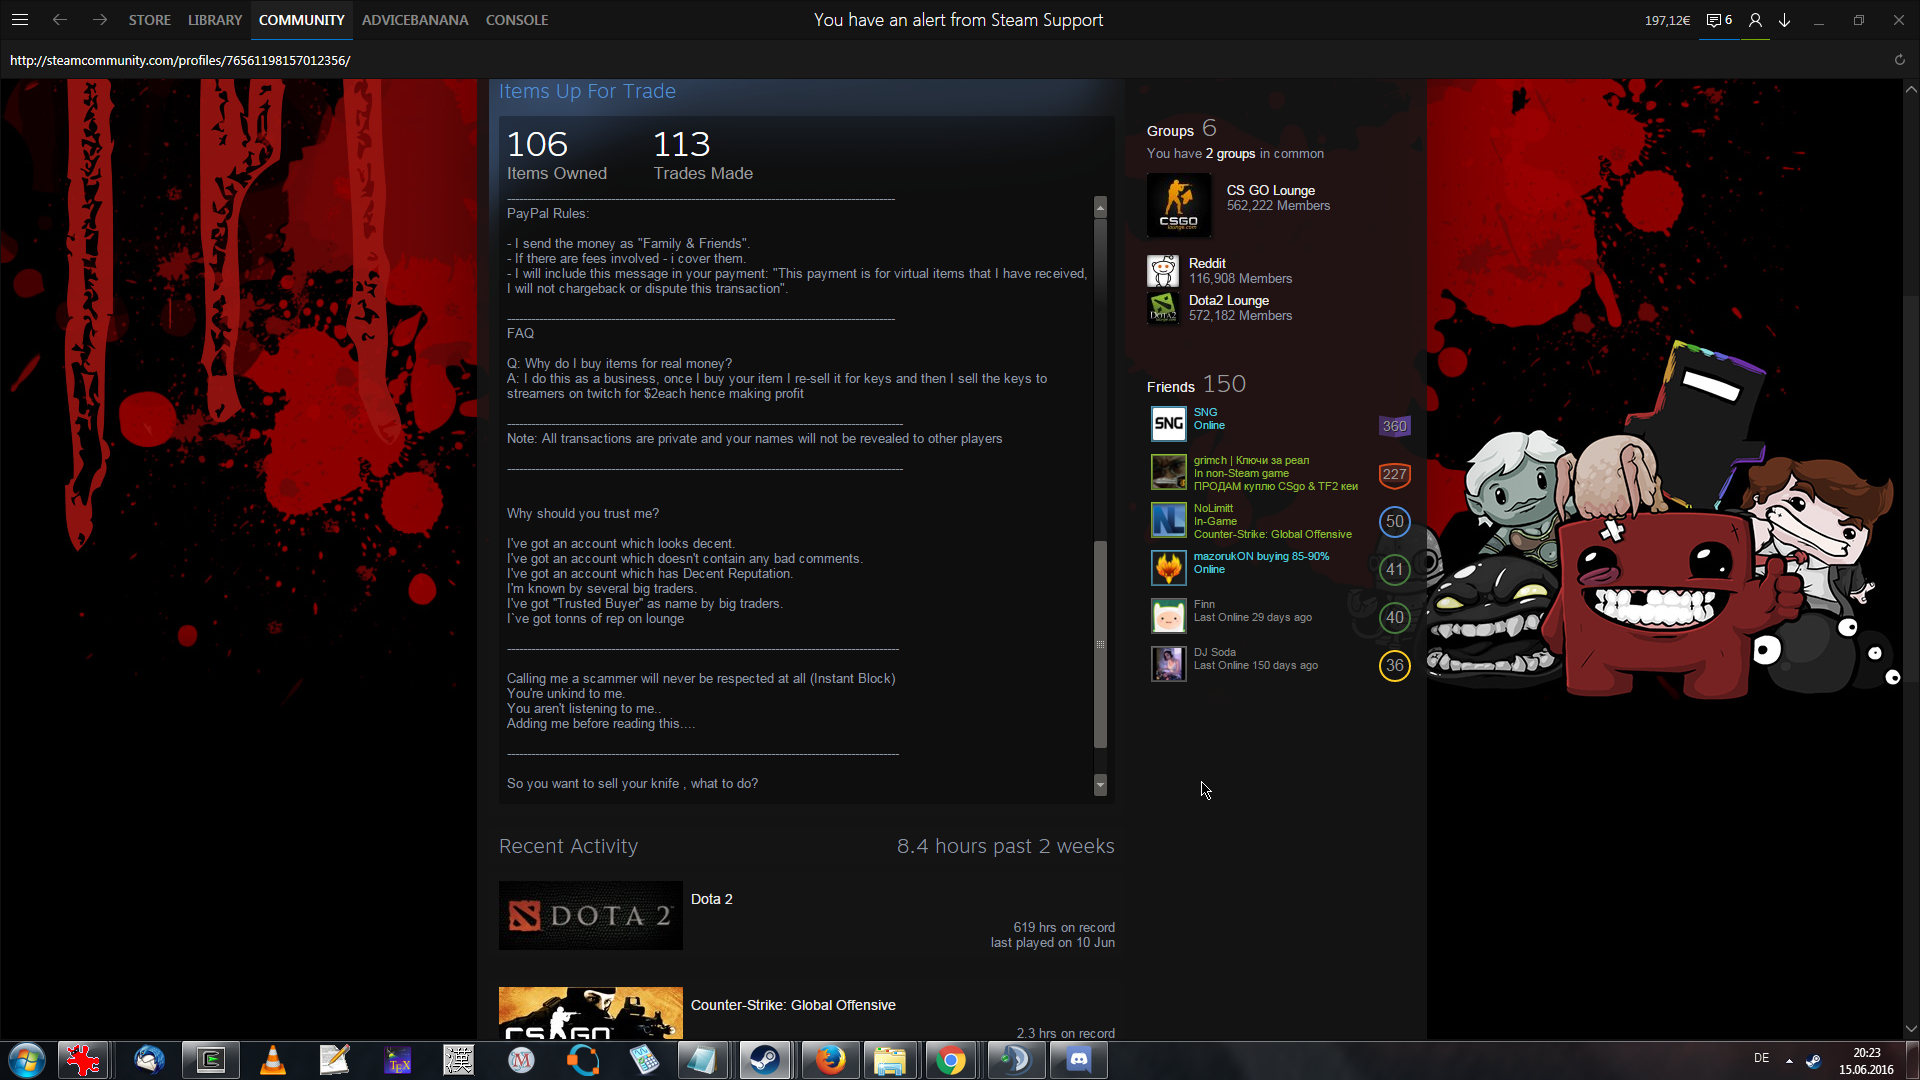Open the Discord taskbar icon

tap(1078, 1060)
